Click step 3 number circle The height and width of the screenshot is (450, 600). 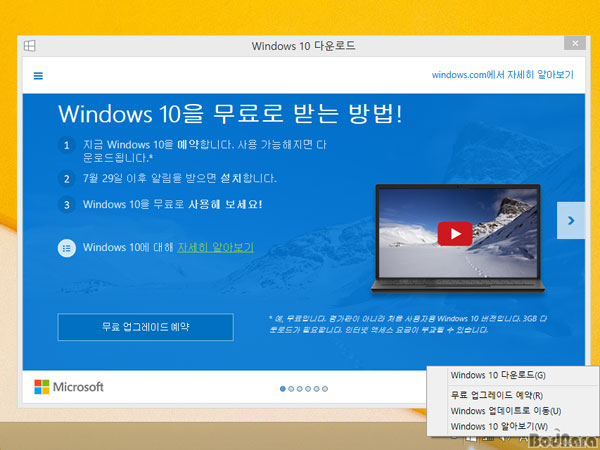pos(67,205)
